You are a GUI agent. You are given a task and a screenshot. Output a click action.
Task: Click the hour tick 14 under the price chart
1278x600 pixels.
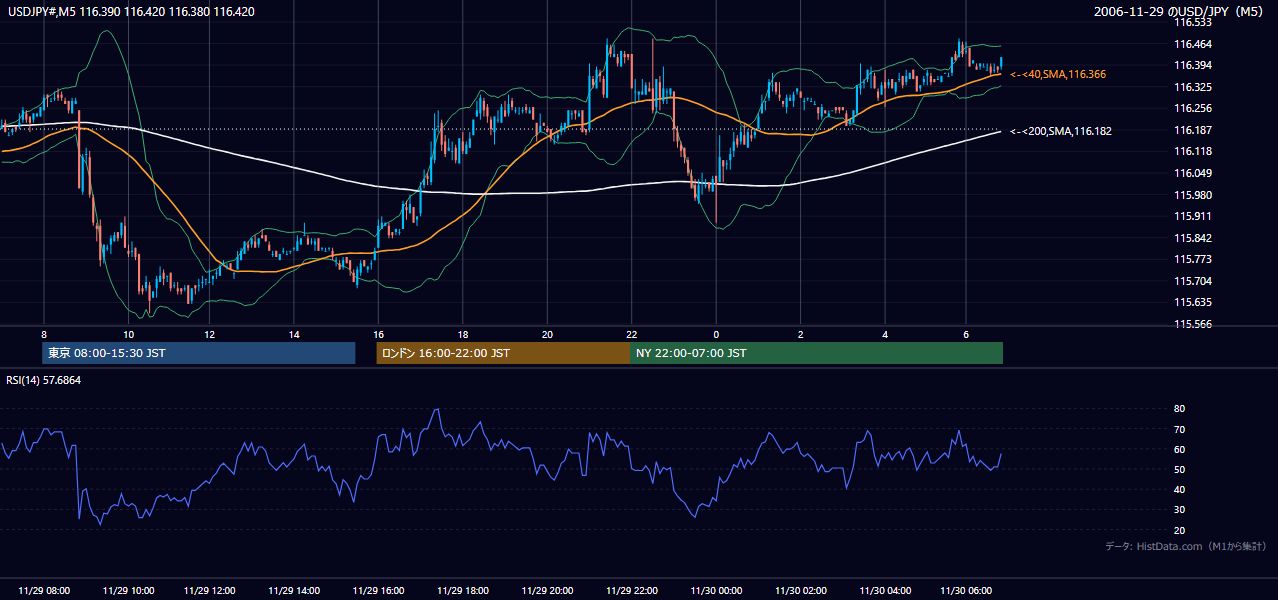point(294,333)
